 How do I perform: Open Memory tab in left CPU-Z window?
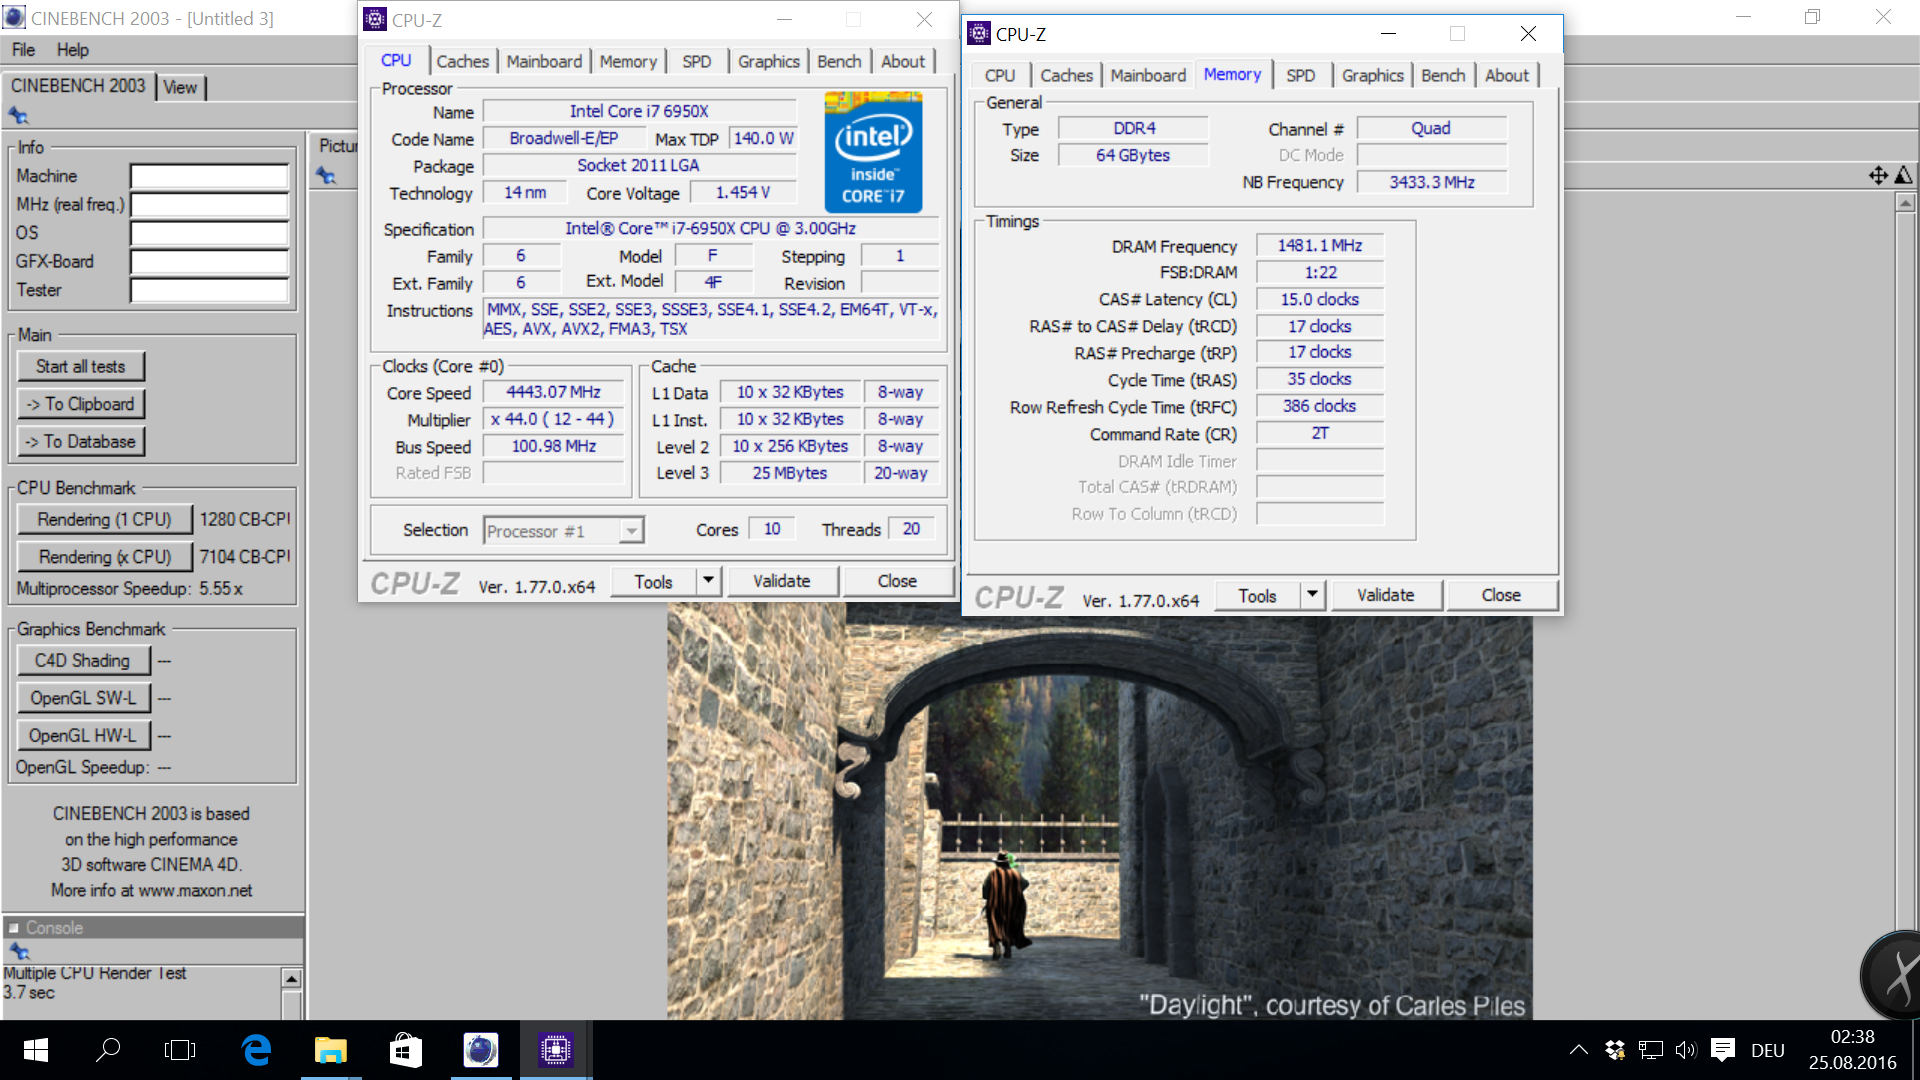click(628, 61)
